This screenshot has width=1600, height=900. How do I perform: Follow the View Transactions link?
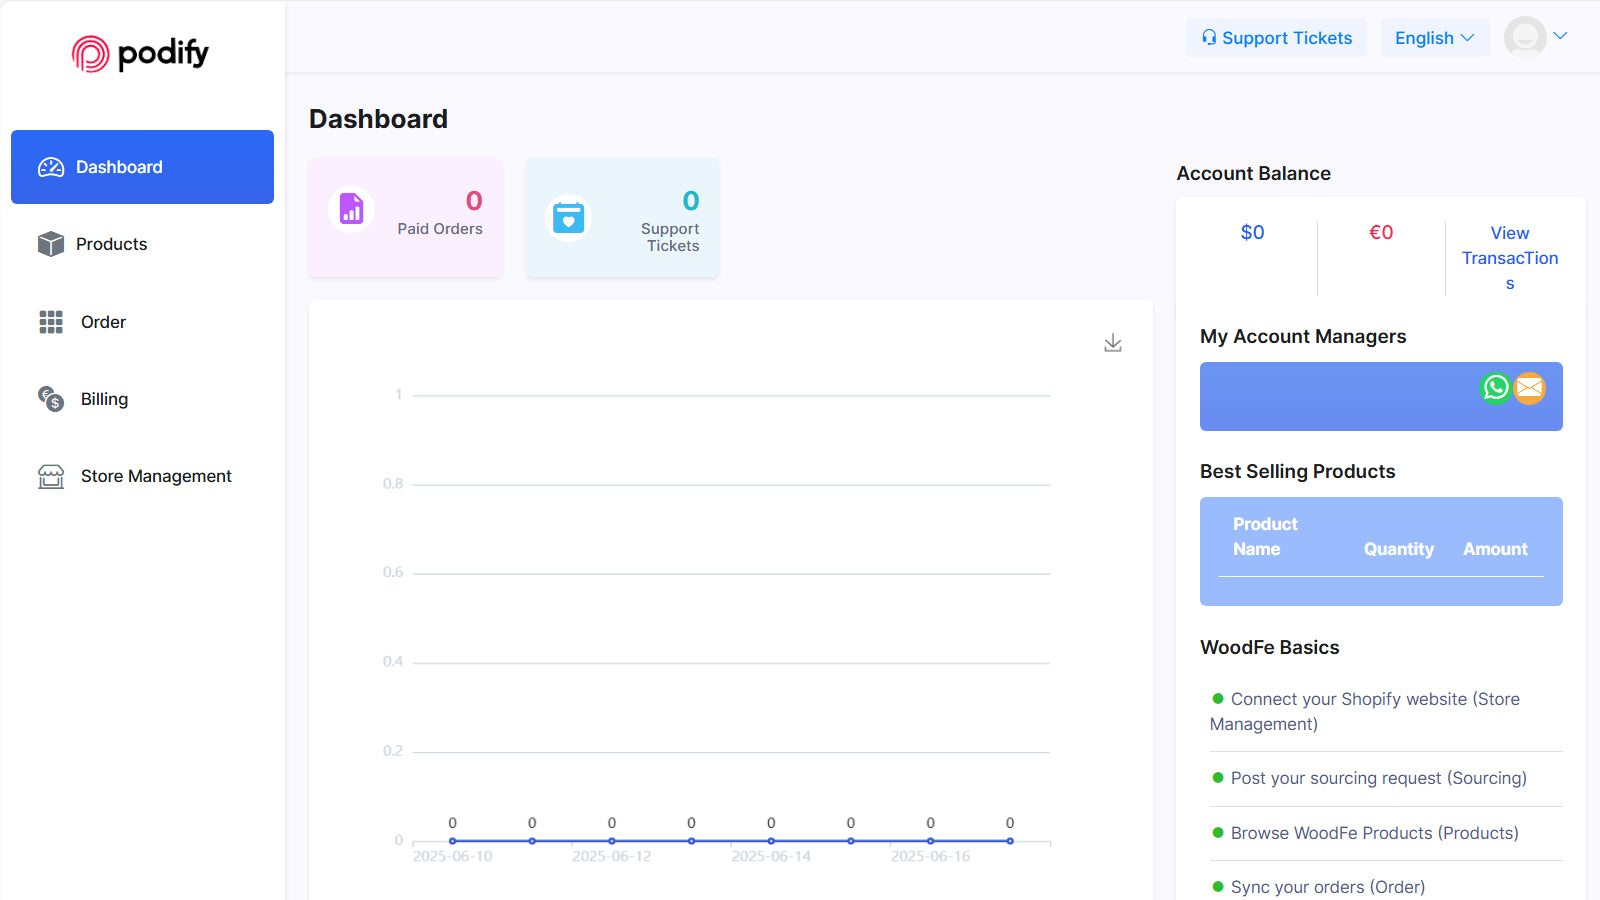pyautogui.click(x=1510, y=258)
